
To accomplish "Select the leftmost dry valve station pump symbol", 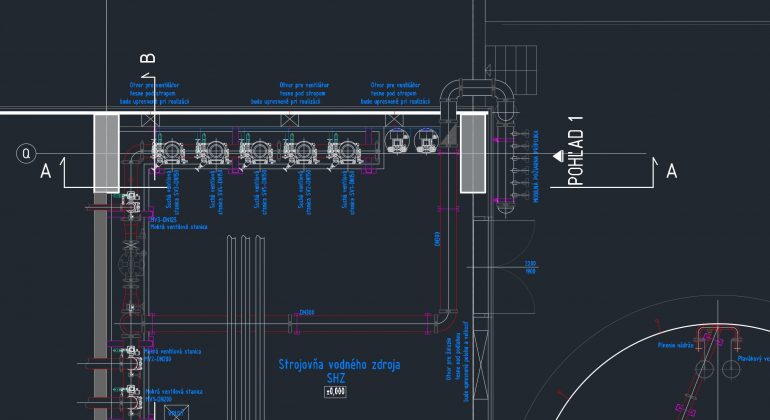I will (x=166, y=153).
